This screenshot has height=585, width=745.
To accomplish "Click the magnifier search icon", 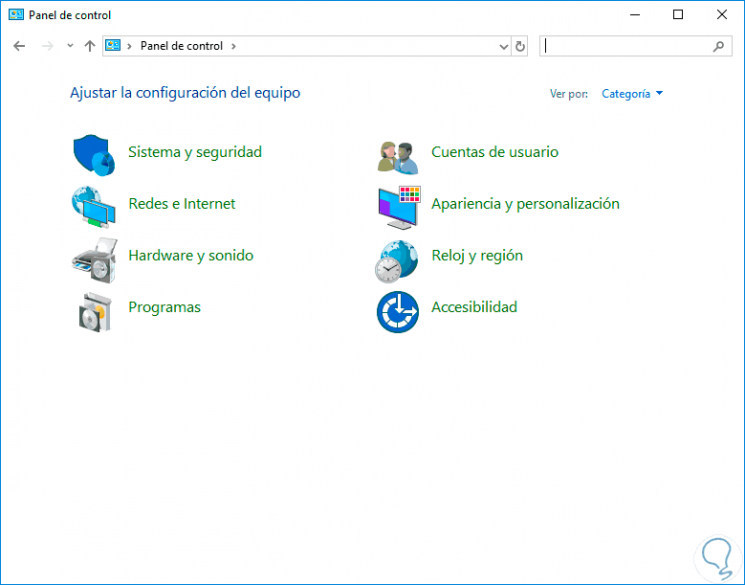I will click(718, 46).
